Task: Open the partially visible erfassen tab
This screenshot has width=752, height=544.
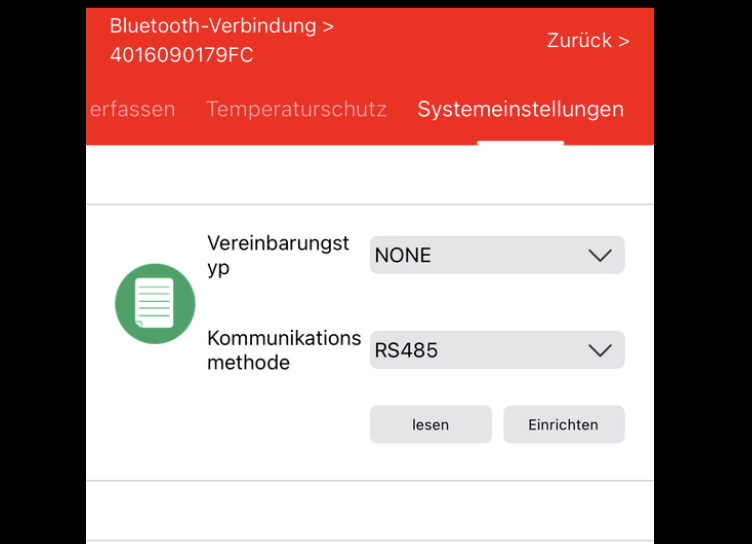Action: (132, 109)
